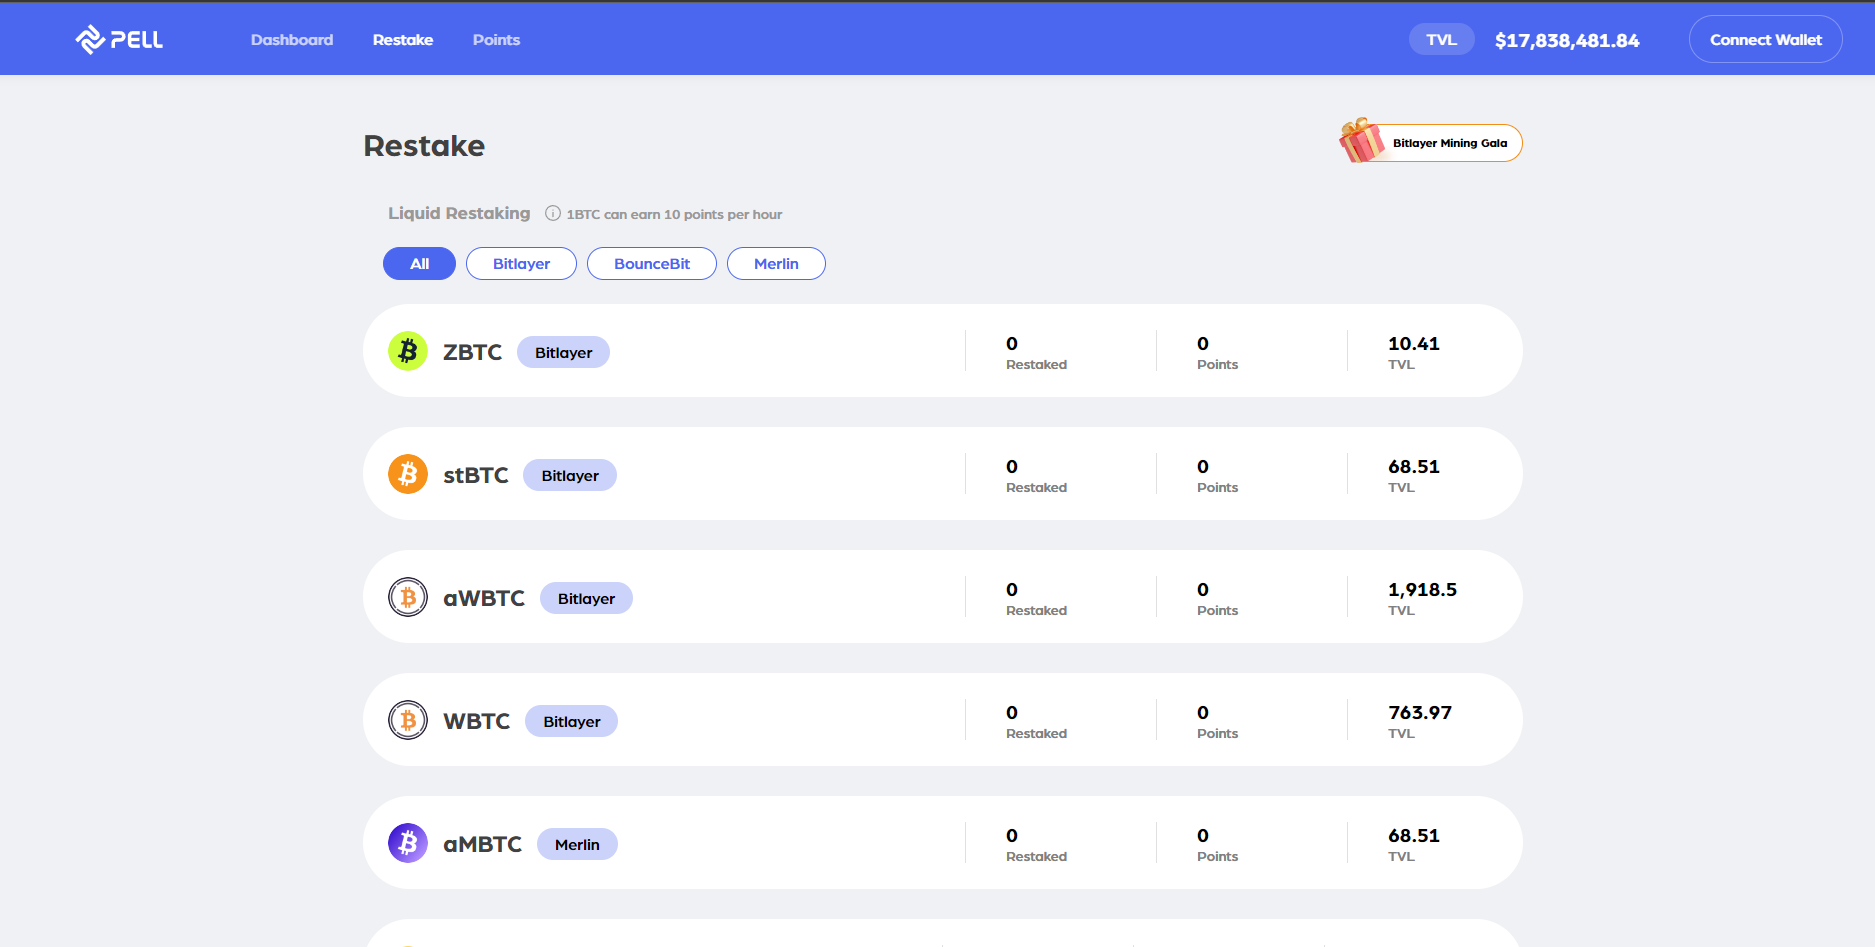Click the aMBTC Restaked amount
Image resolution: width=1875 pixels, height=947 pixels.
1012,836
